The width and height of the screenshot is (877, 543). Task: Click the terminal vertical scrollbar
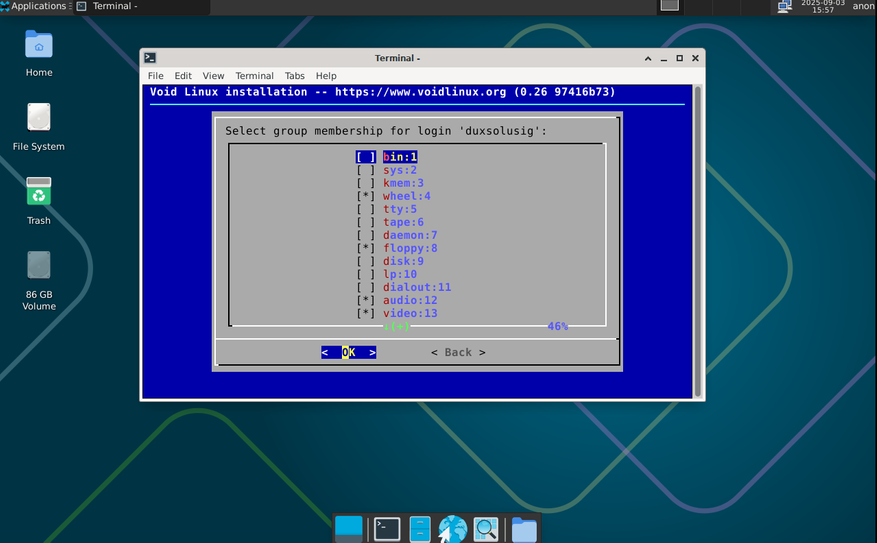[x=697, y=240]
